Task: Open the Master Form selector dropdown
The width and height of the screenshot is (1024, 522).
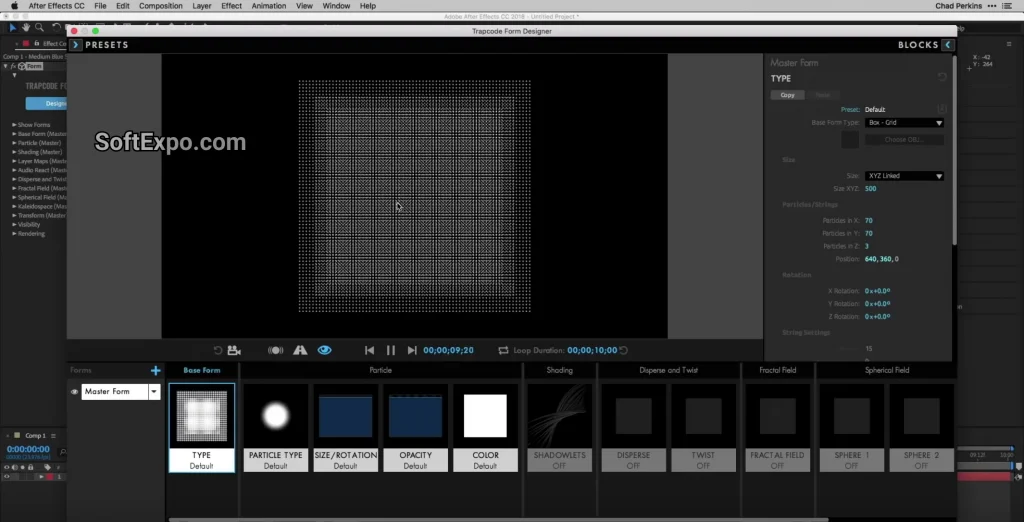Action: (154, 392)
